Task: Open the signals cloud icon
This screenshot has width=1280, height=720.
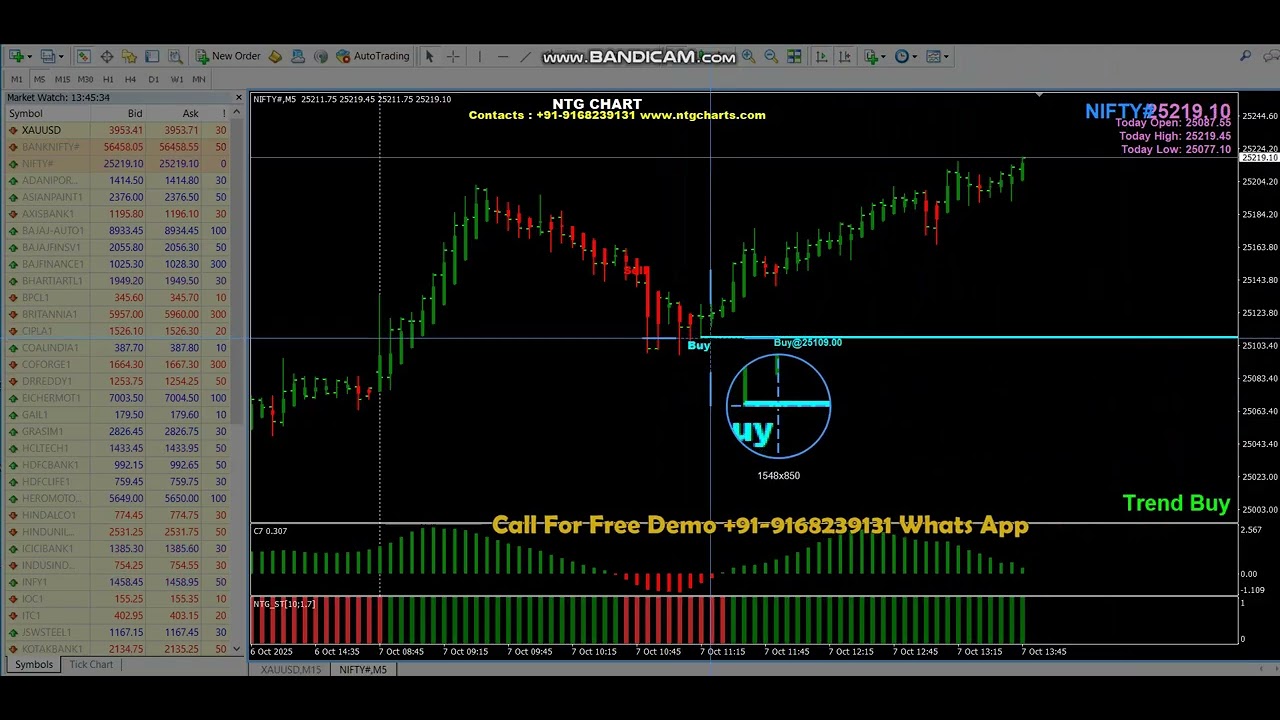Action: click(x=298, y=56)
